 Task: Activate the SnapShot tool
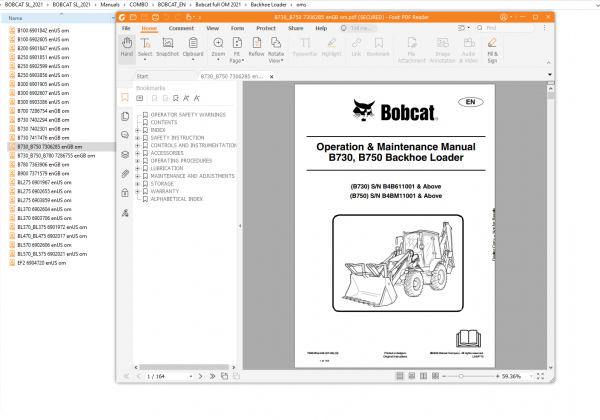pos(168,47)
